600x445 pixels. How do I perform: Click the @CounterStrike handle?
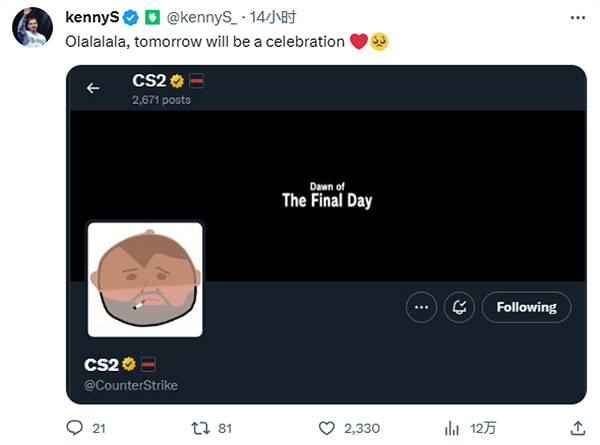(132, 385)
